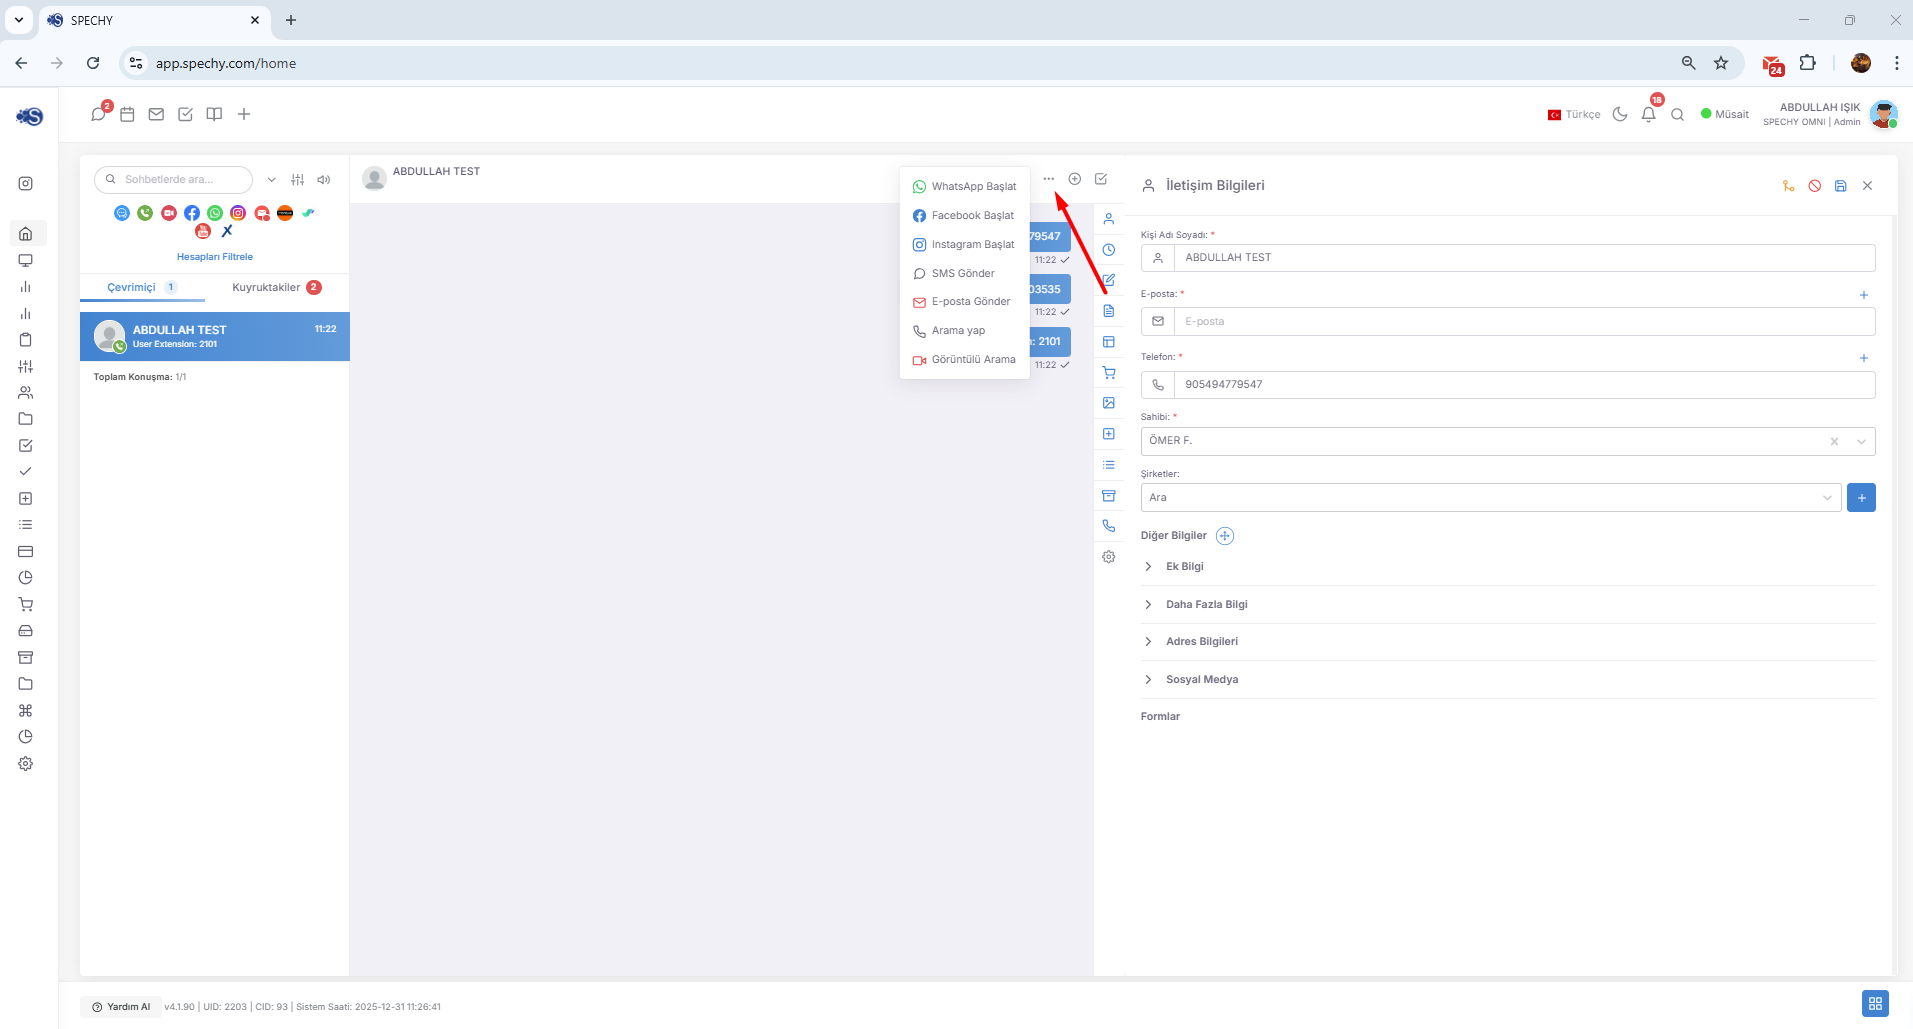Change the Müsait availability status

(x=1725, y=114)
